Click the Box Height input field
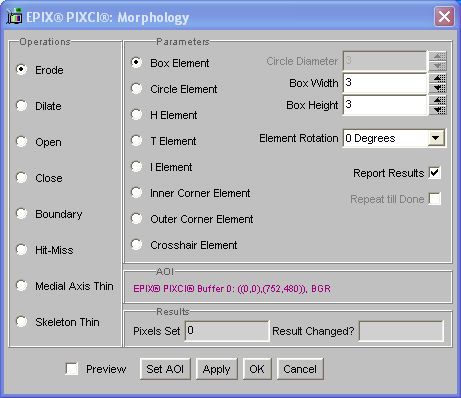This screenshot has height=398, width=461. (385, 105)
